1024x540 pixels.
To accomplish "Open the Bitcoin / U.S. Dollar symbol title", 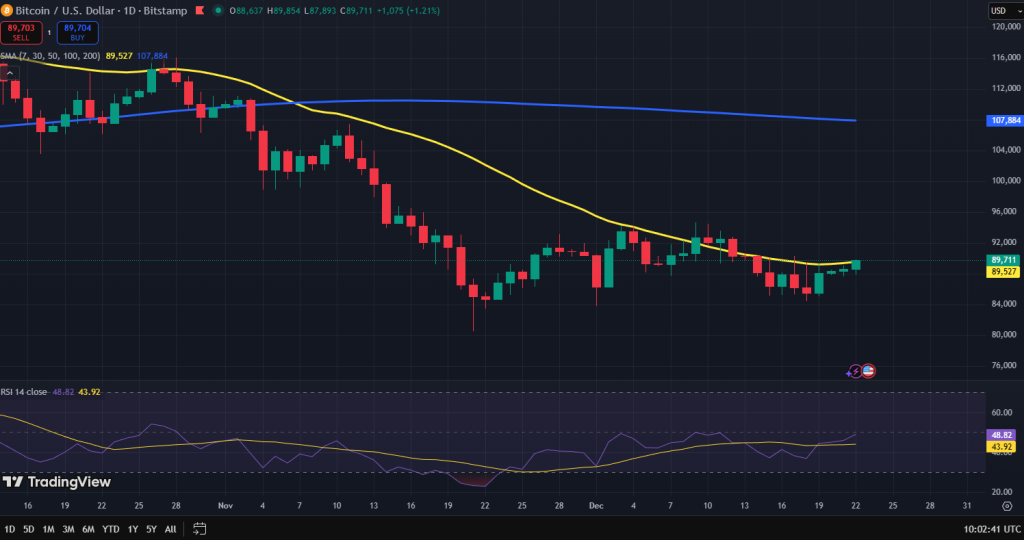I will [101, 10].
